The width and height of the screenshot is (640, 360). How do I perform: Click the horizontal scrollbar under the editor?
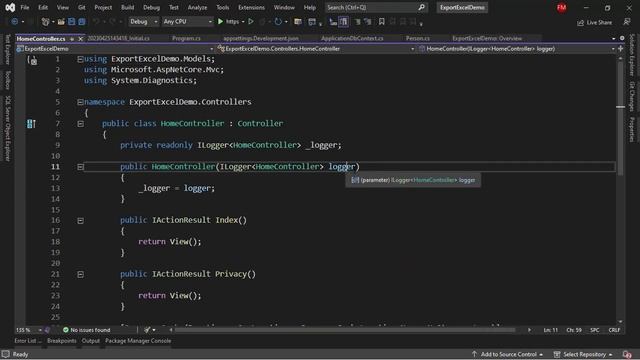point(345,330)
